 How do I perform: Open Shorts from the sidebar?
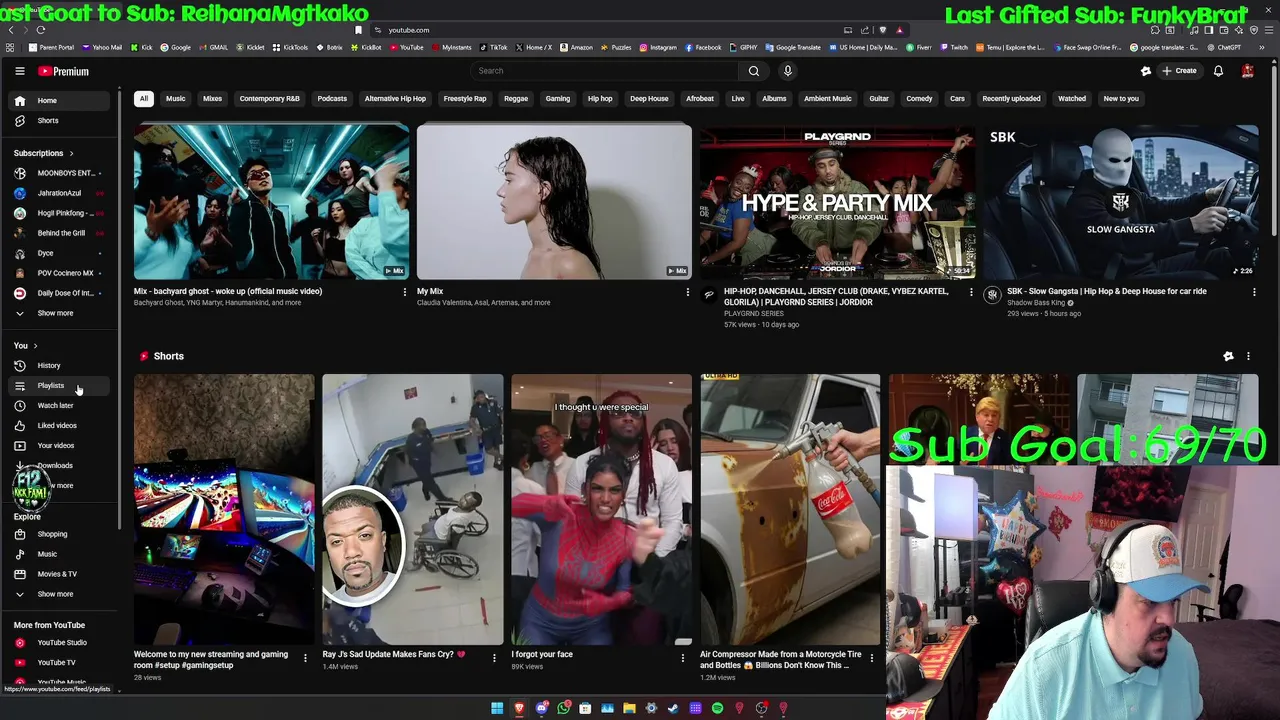click(60, 120)
